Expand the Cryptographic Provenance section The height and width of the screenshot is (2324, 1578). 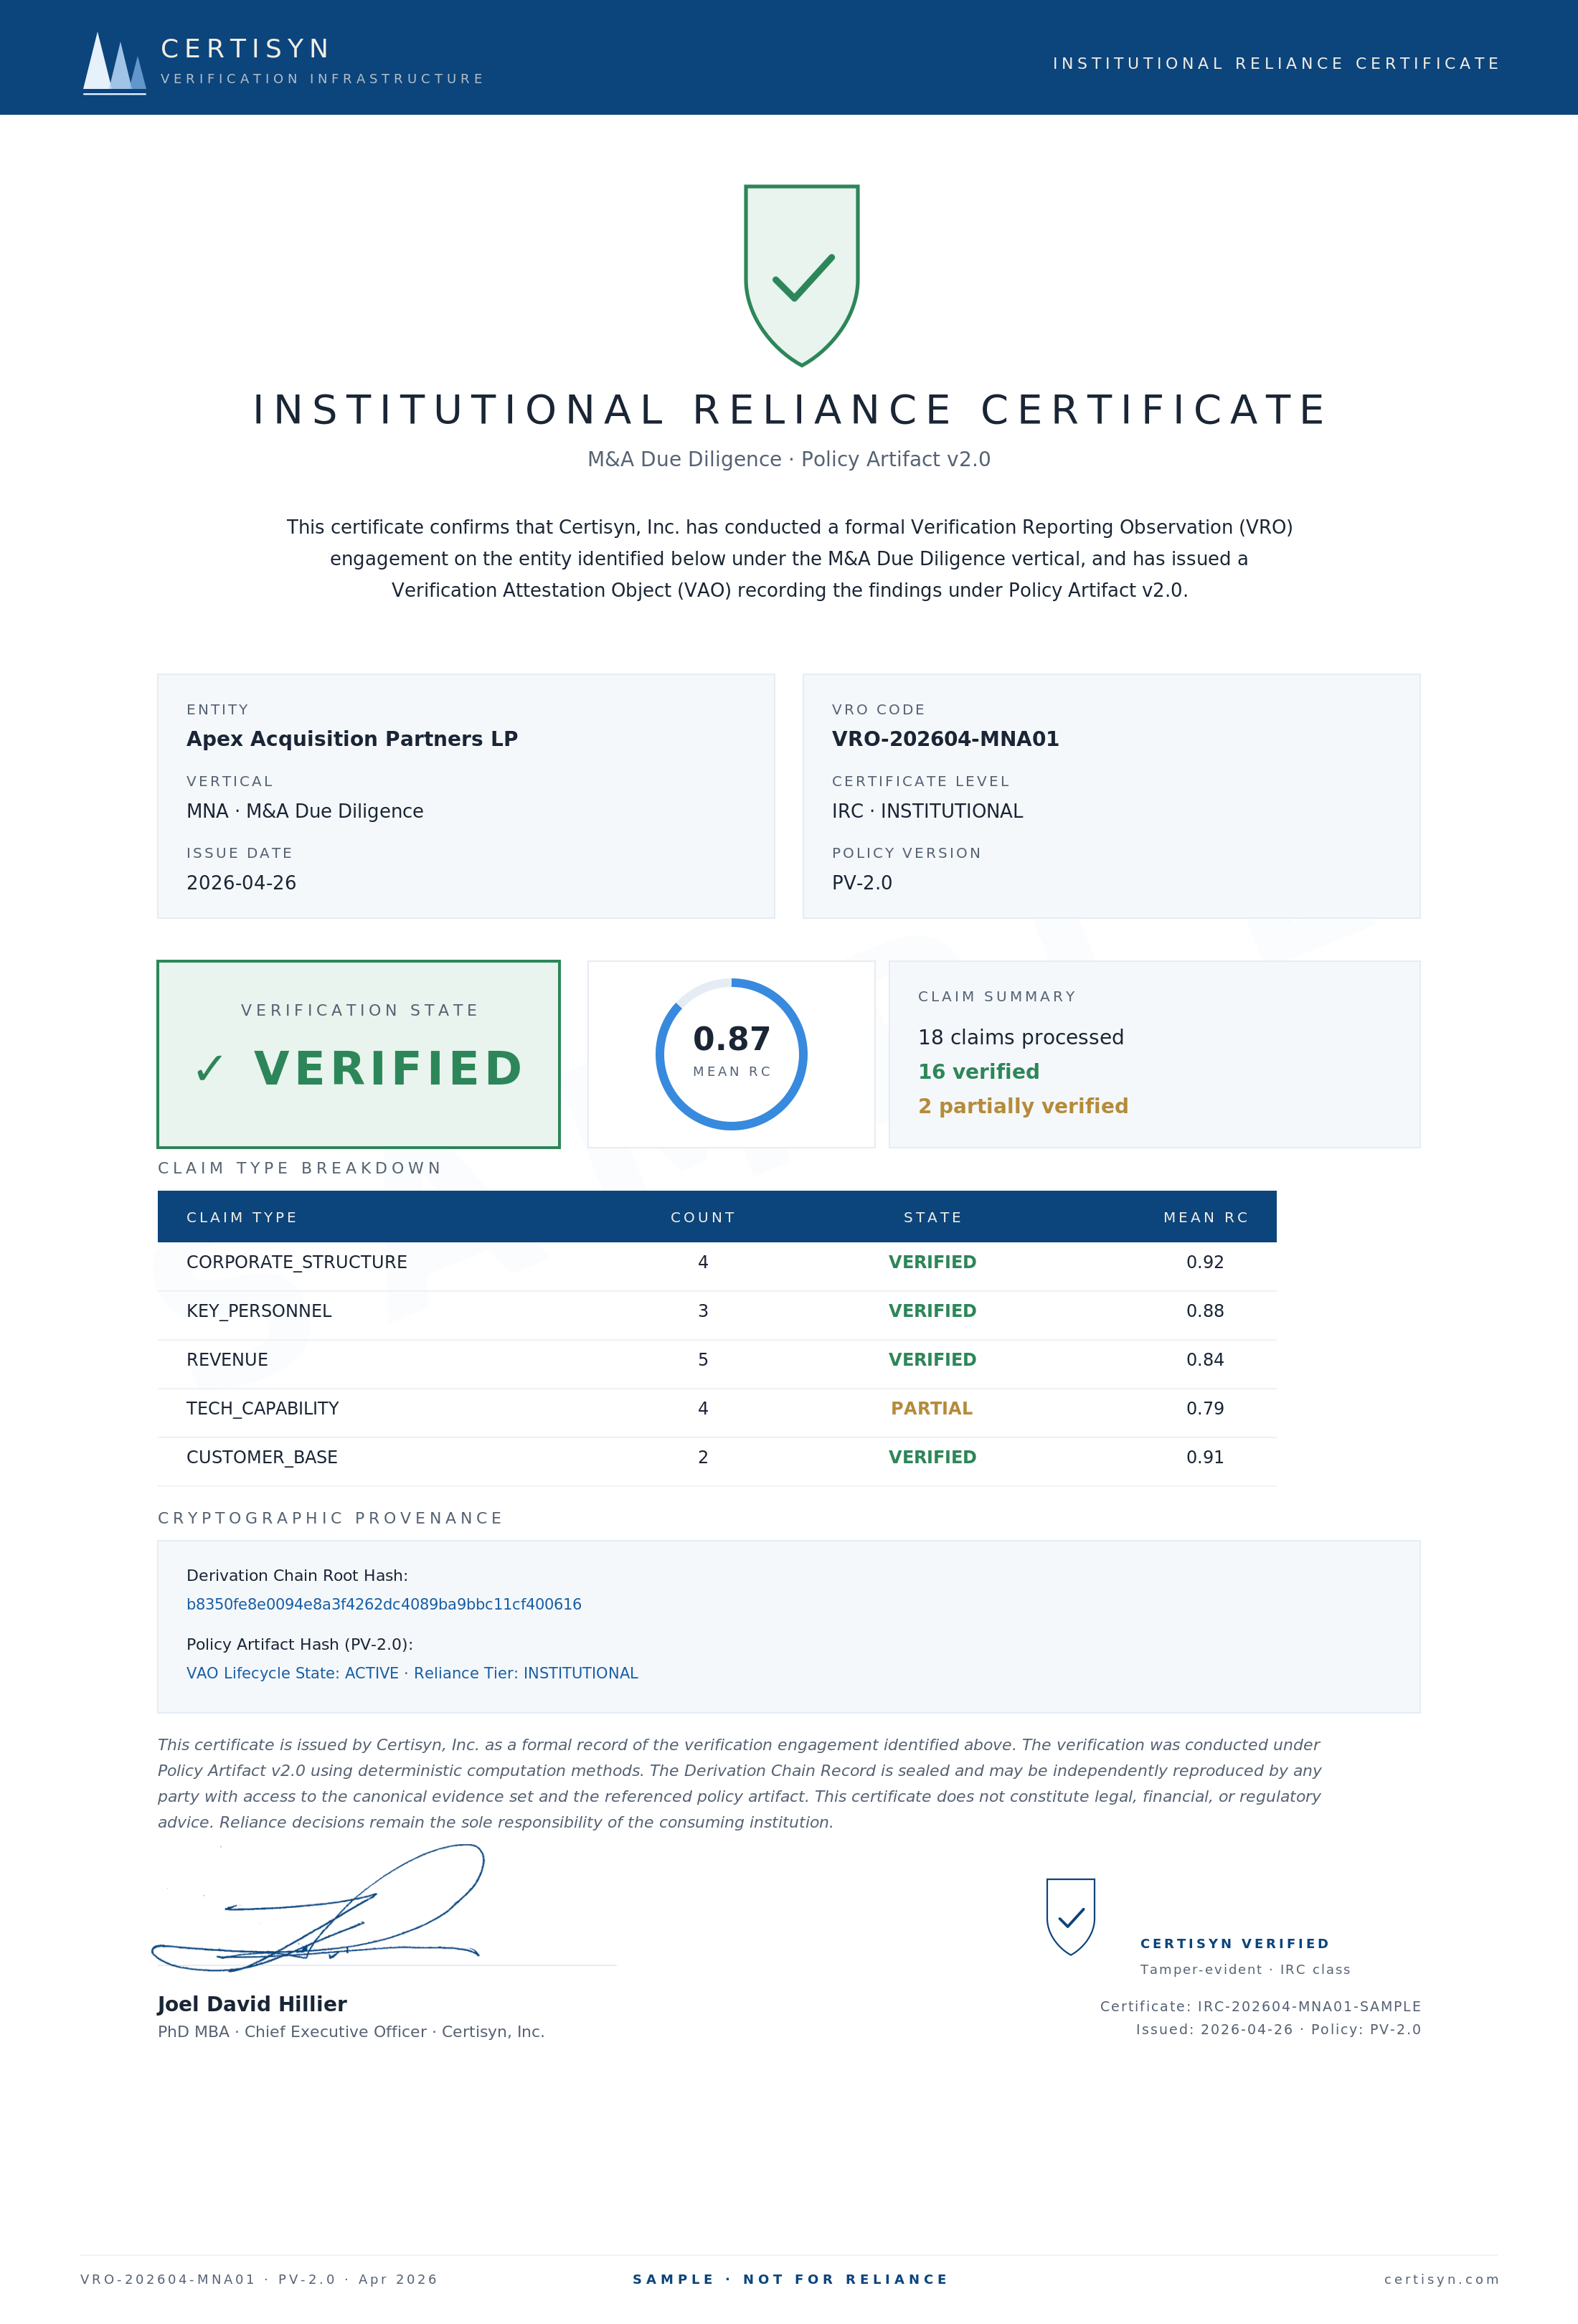[329, 1518]
